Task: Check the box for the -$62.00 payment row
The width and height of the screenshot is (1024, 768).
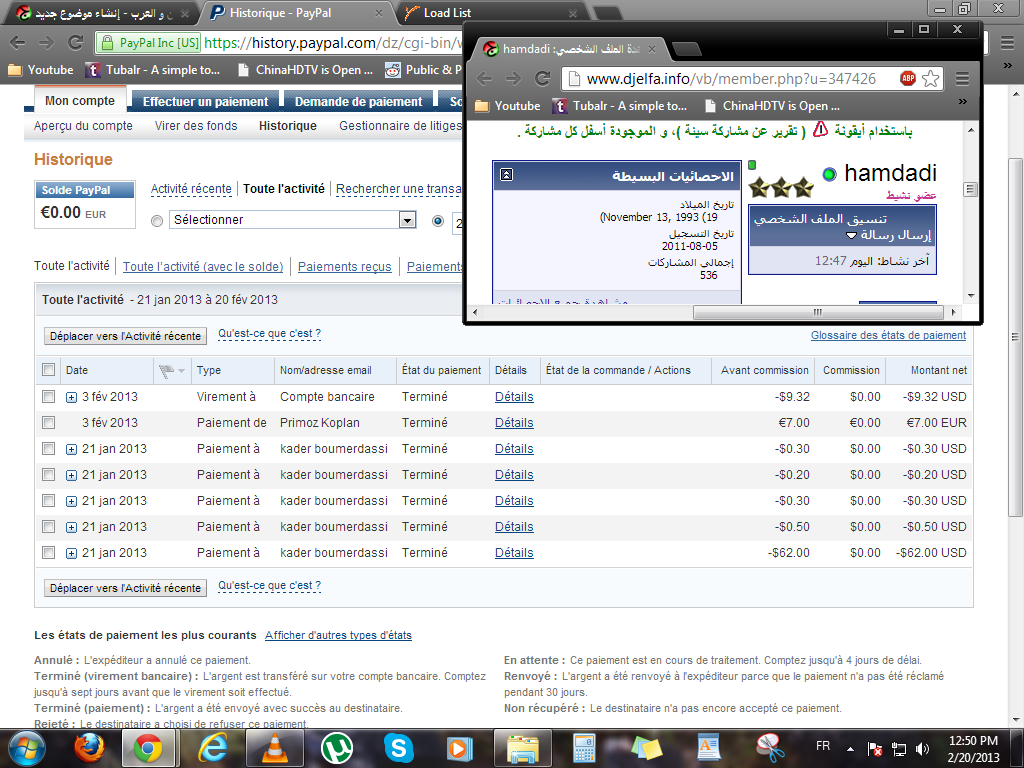Action: 48,552
